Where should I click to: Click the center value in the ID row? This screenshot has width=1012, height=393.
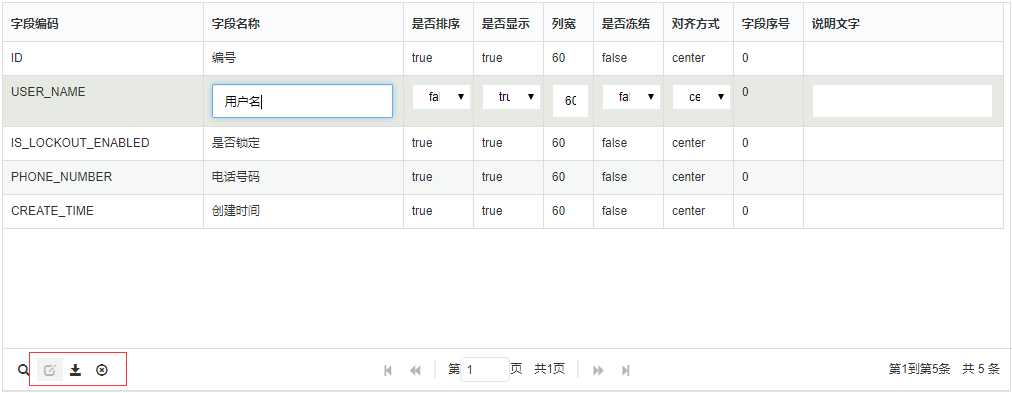click(689, 58)
